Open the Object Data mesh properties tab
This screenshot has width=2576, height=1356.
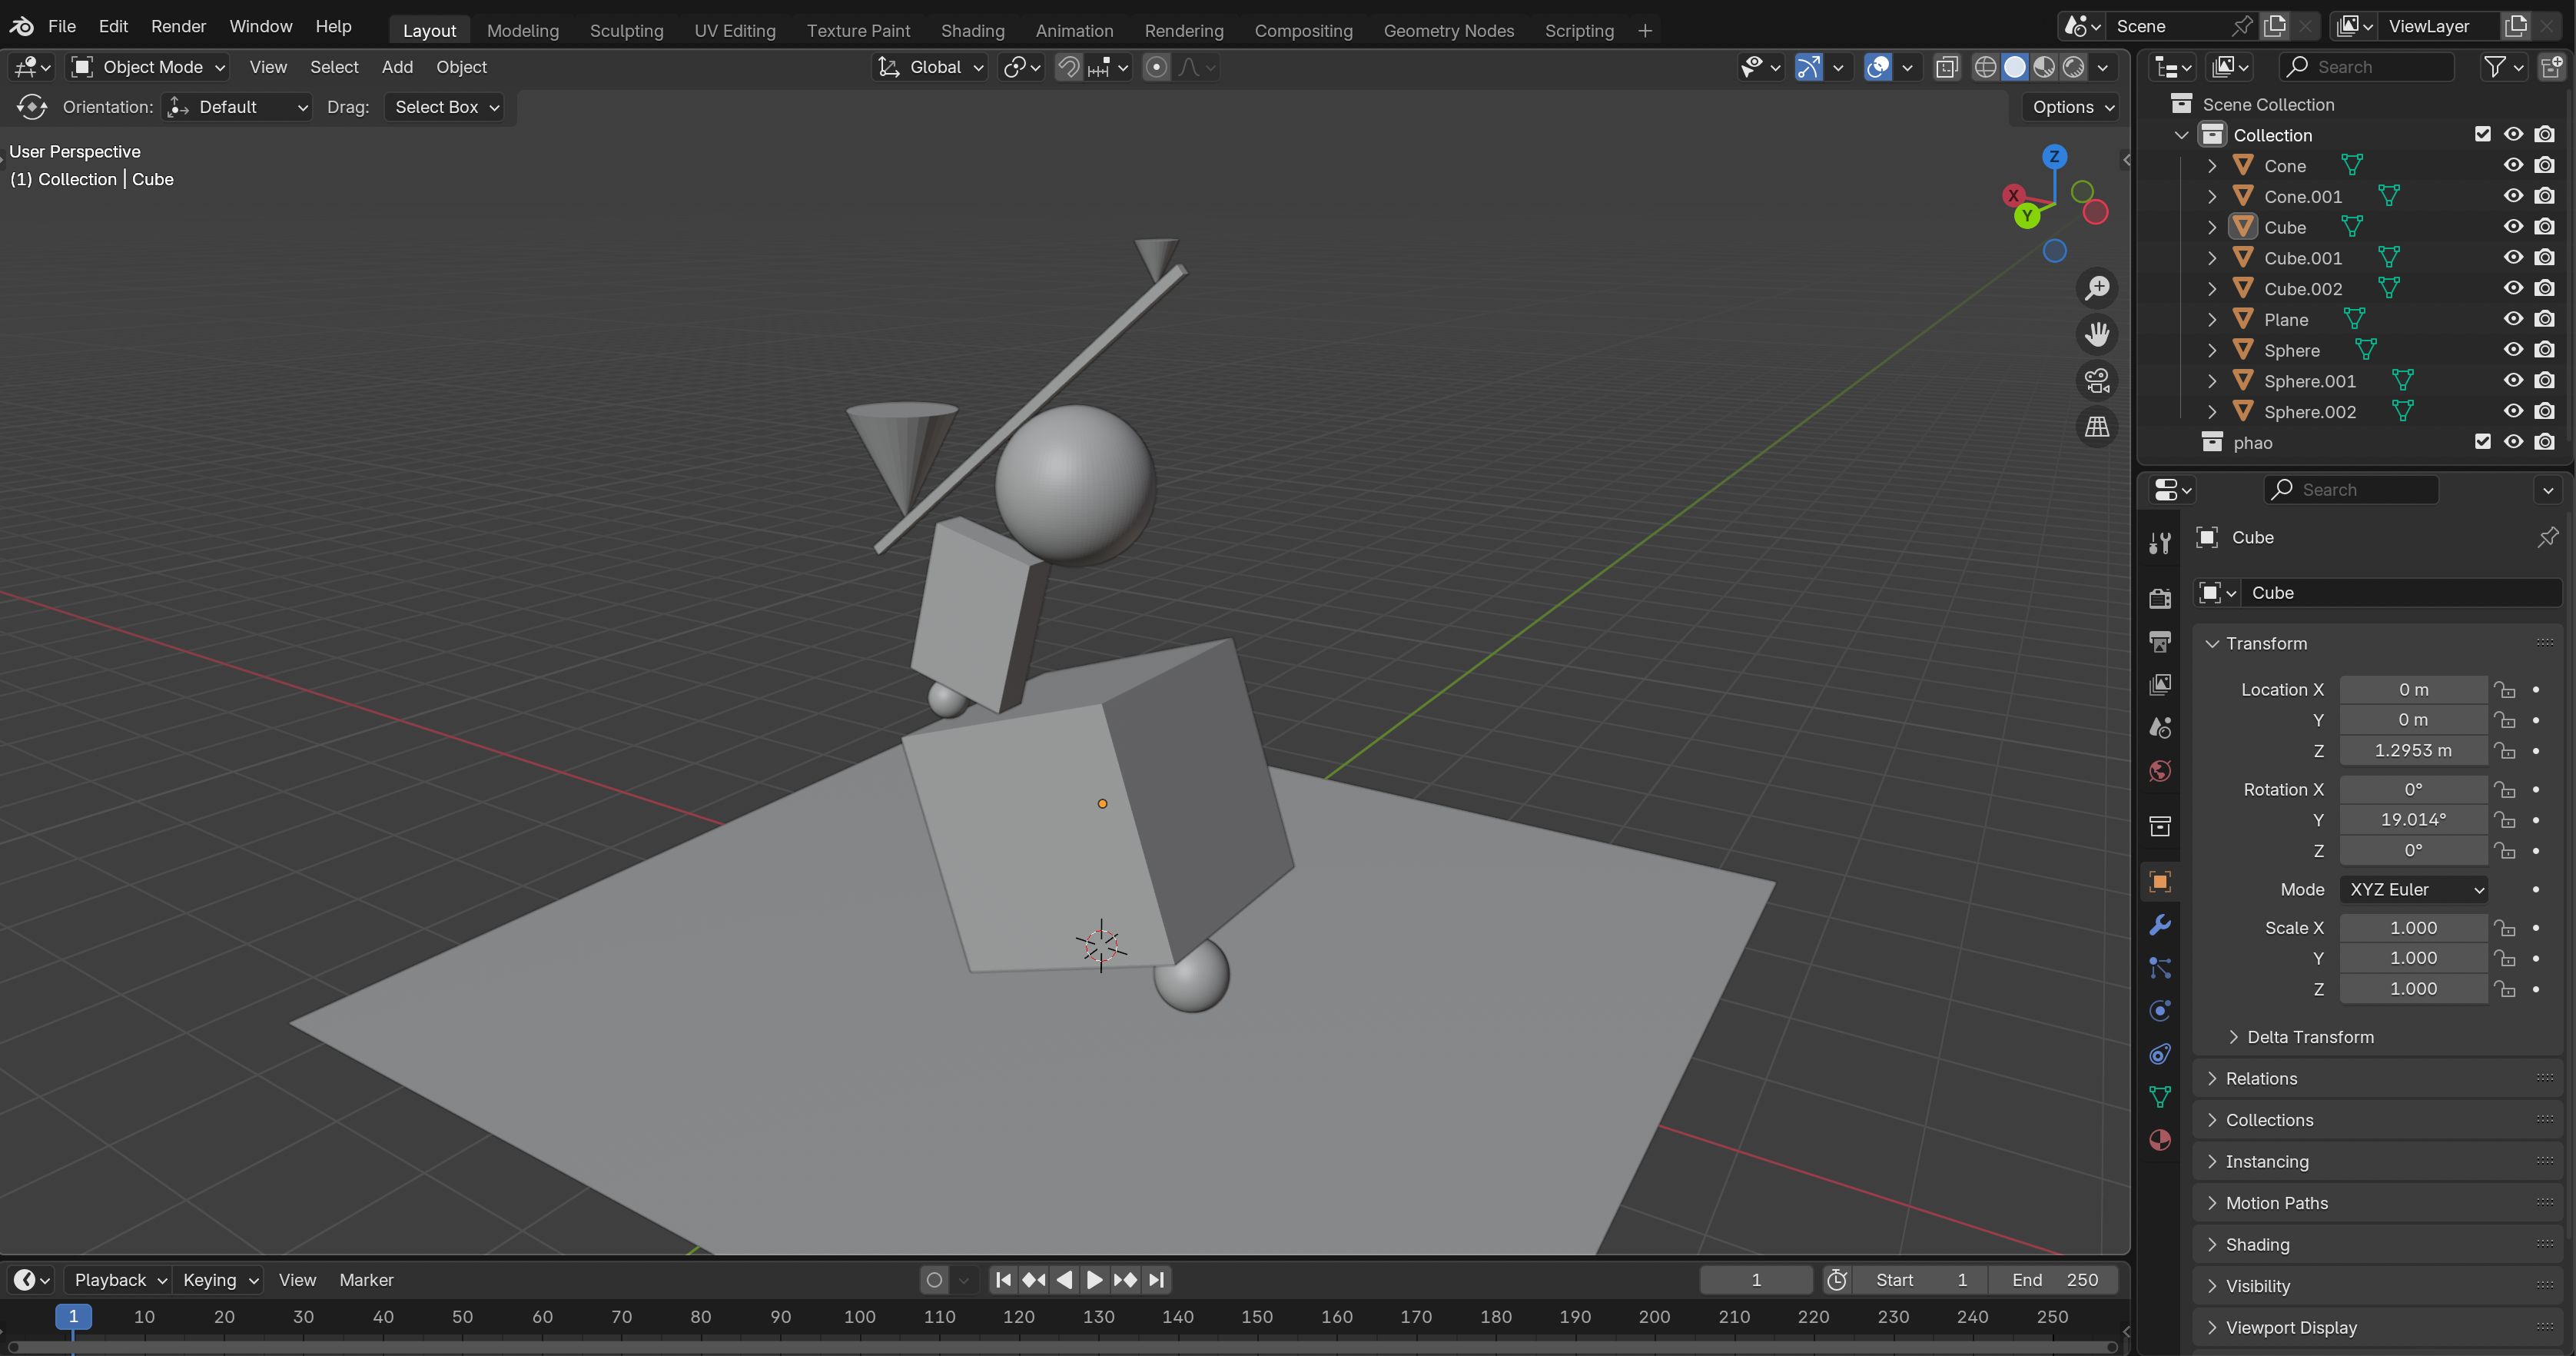coord(2160,1097)
